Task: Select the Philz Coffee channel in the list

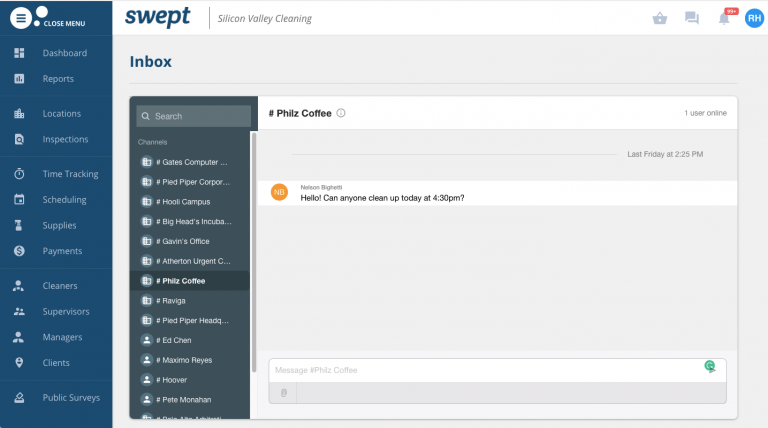Action: [x=190, y=281]
